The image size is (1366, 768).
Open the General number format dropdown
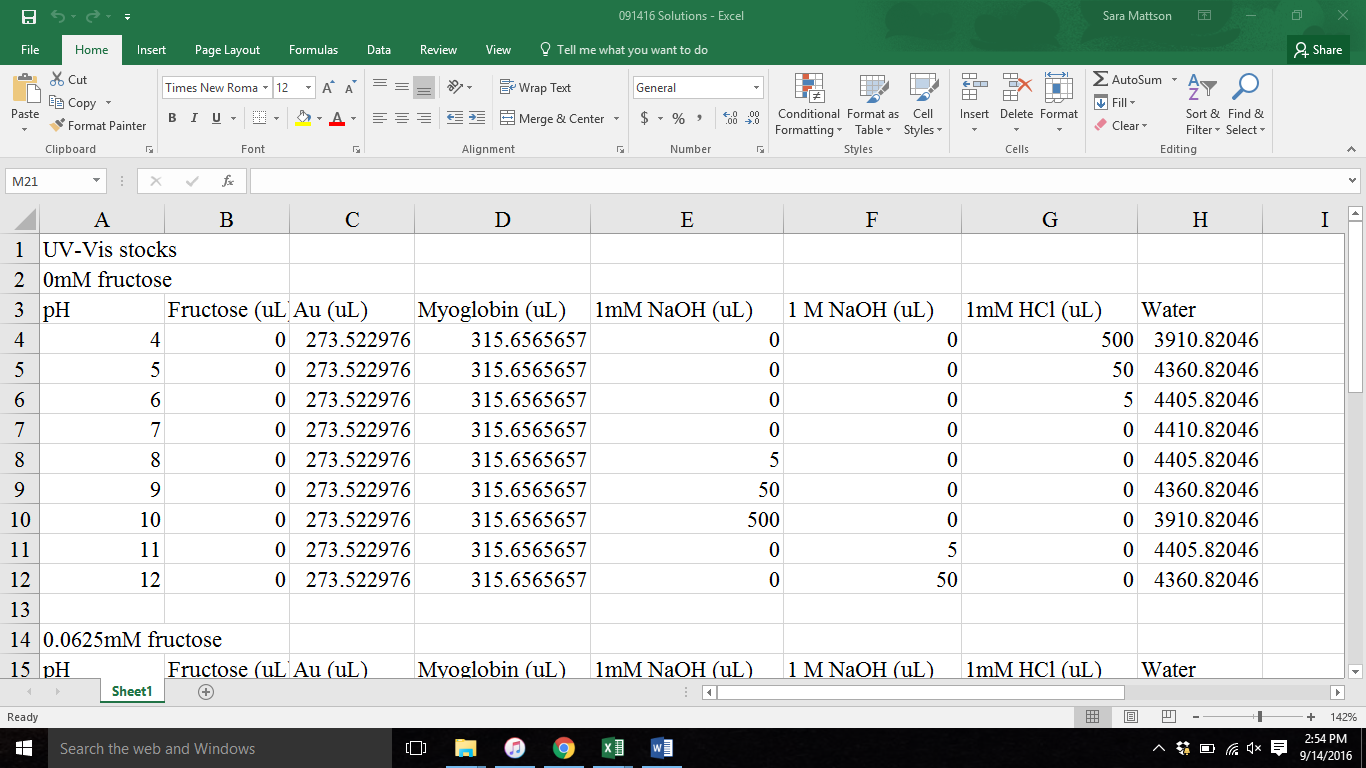pos(756,88)
